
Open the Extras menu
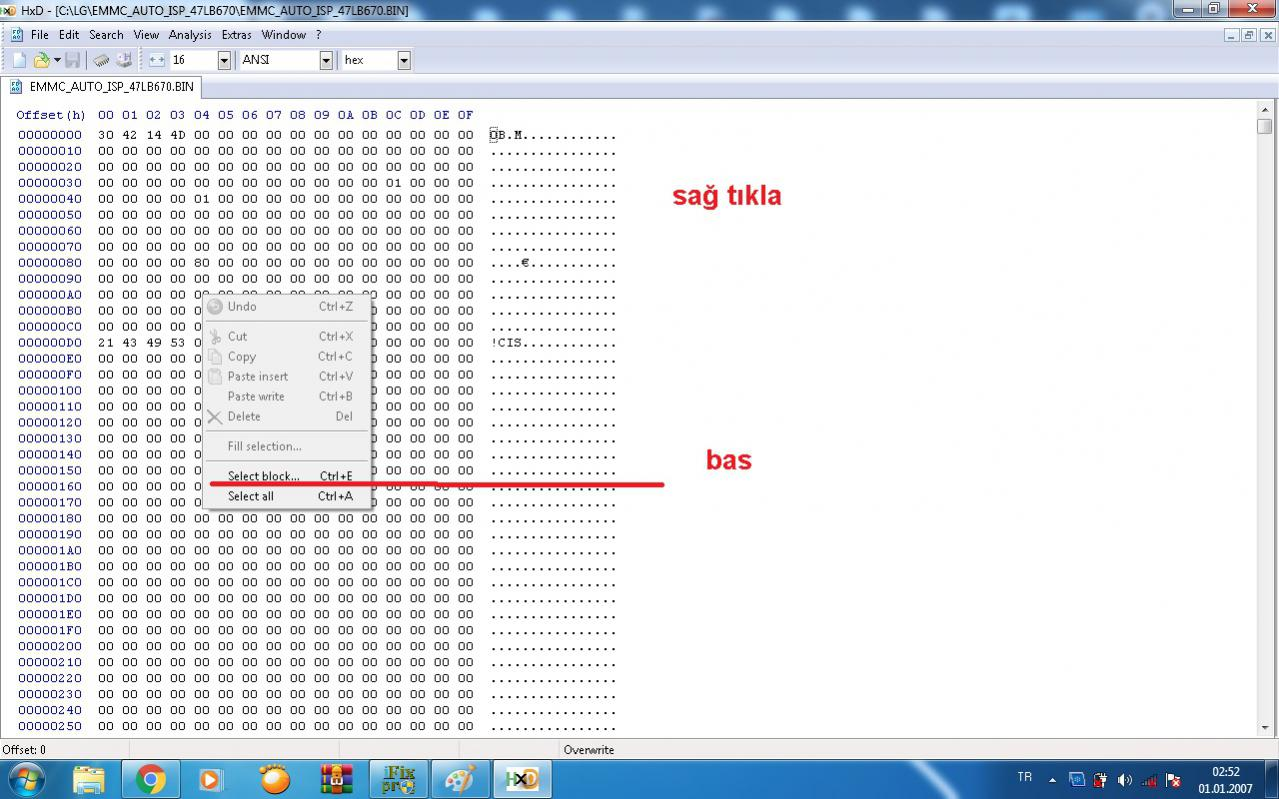[x=237, y=34]
